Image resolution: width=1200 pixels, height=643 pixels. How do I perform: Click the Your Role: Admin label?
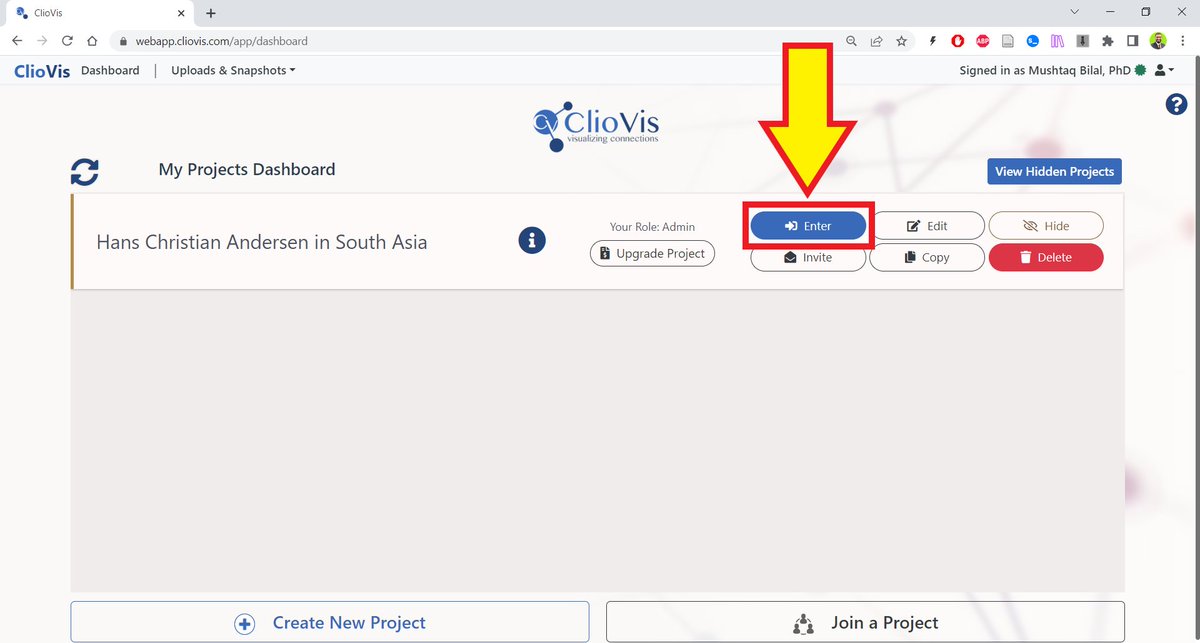(652, 227)
